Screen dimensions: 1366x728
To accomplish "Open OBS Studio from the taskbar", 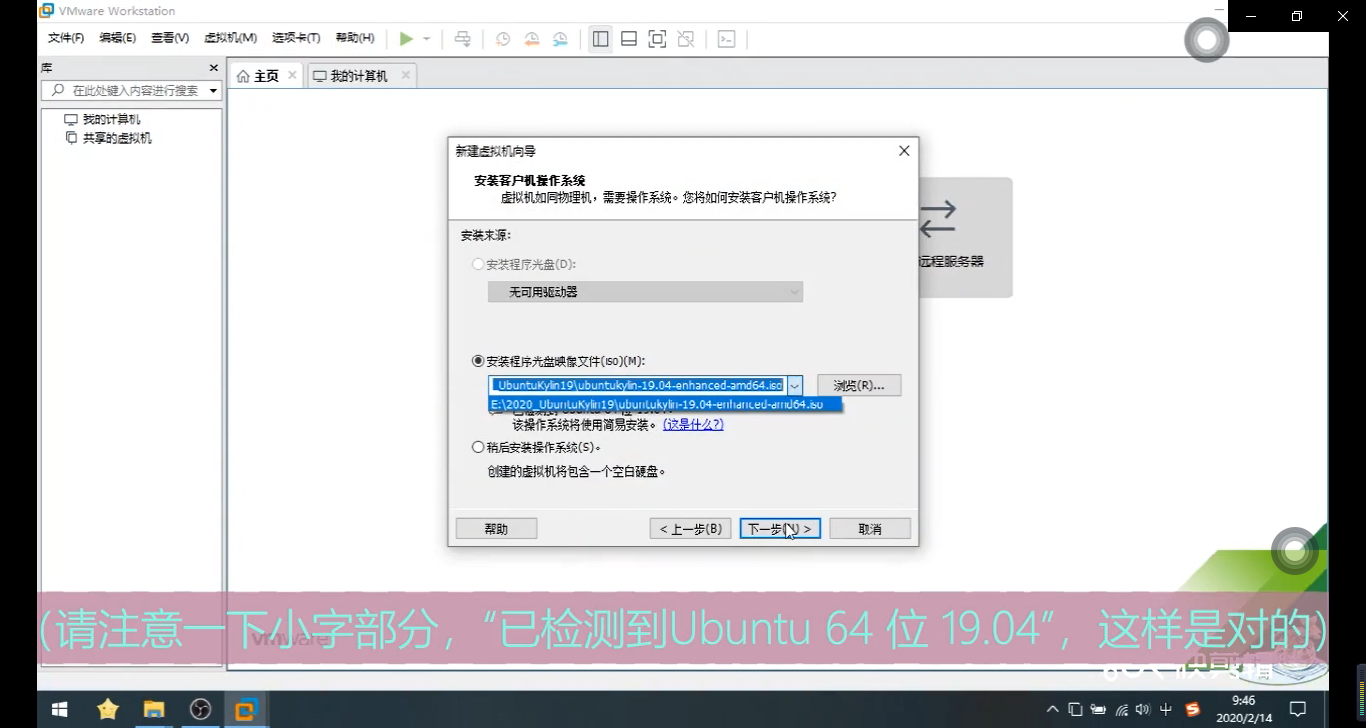I will (x=200, y=709).
